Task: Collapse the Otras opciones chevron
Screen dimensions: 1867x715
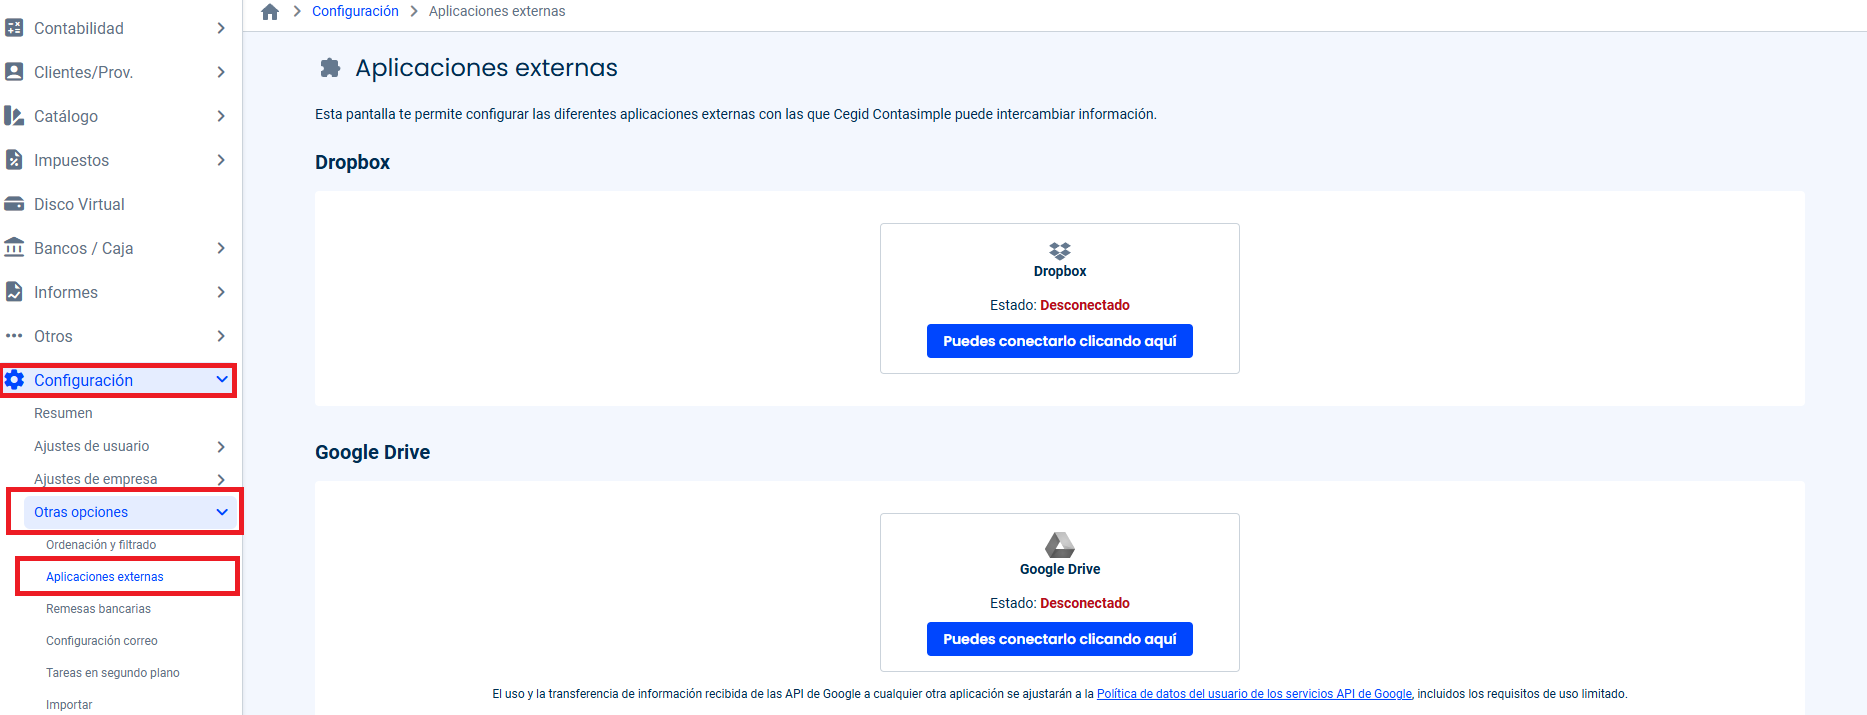Action: pos(222,512)
